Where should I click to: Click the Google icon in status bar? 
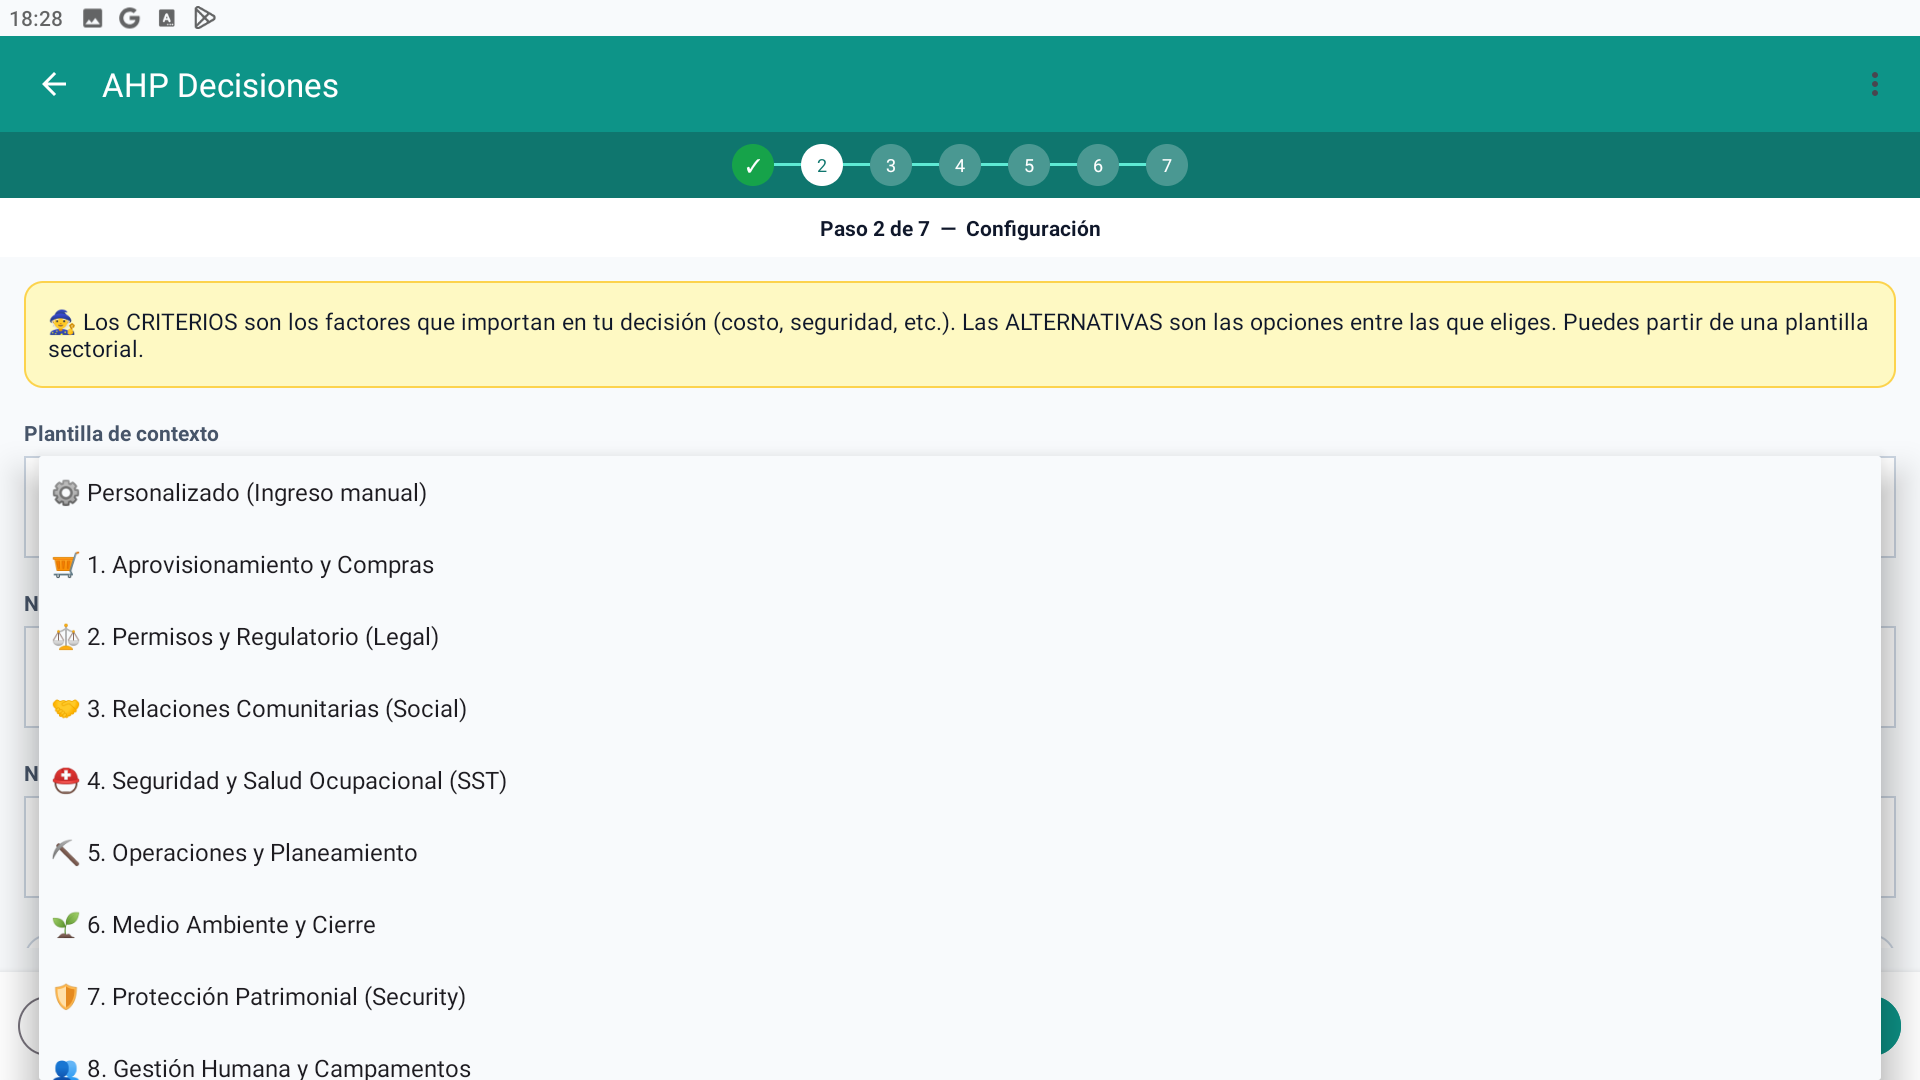[x=130, y=18]
